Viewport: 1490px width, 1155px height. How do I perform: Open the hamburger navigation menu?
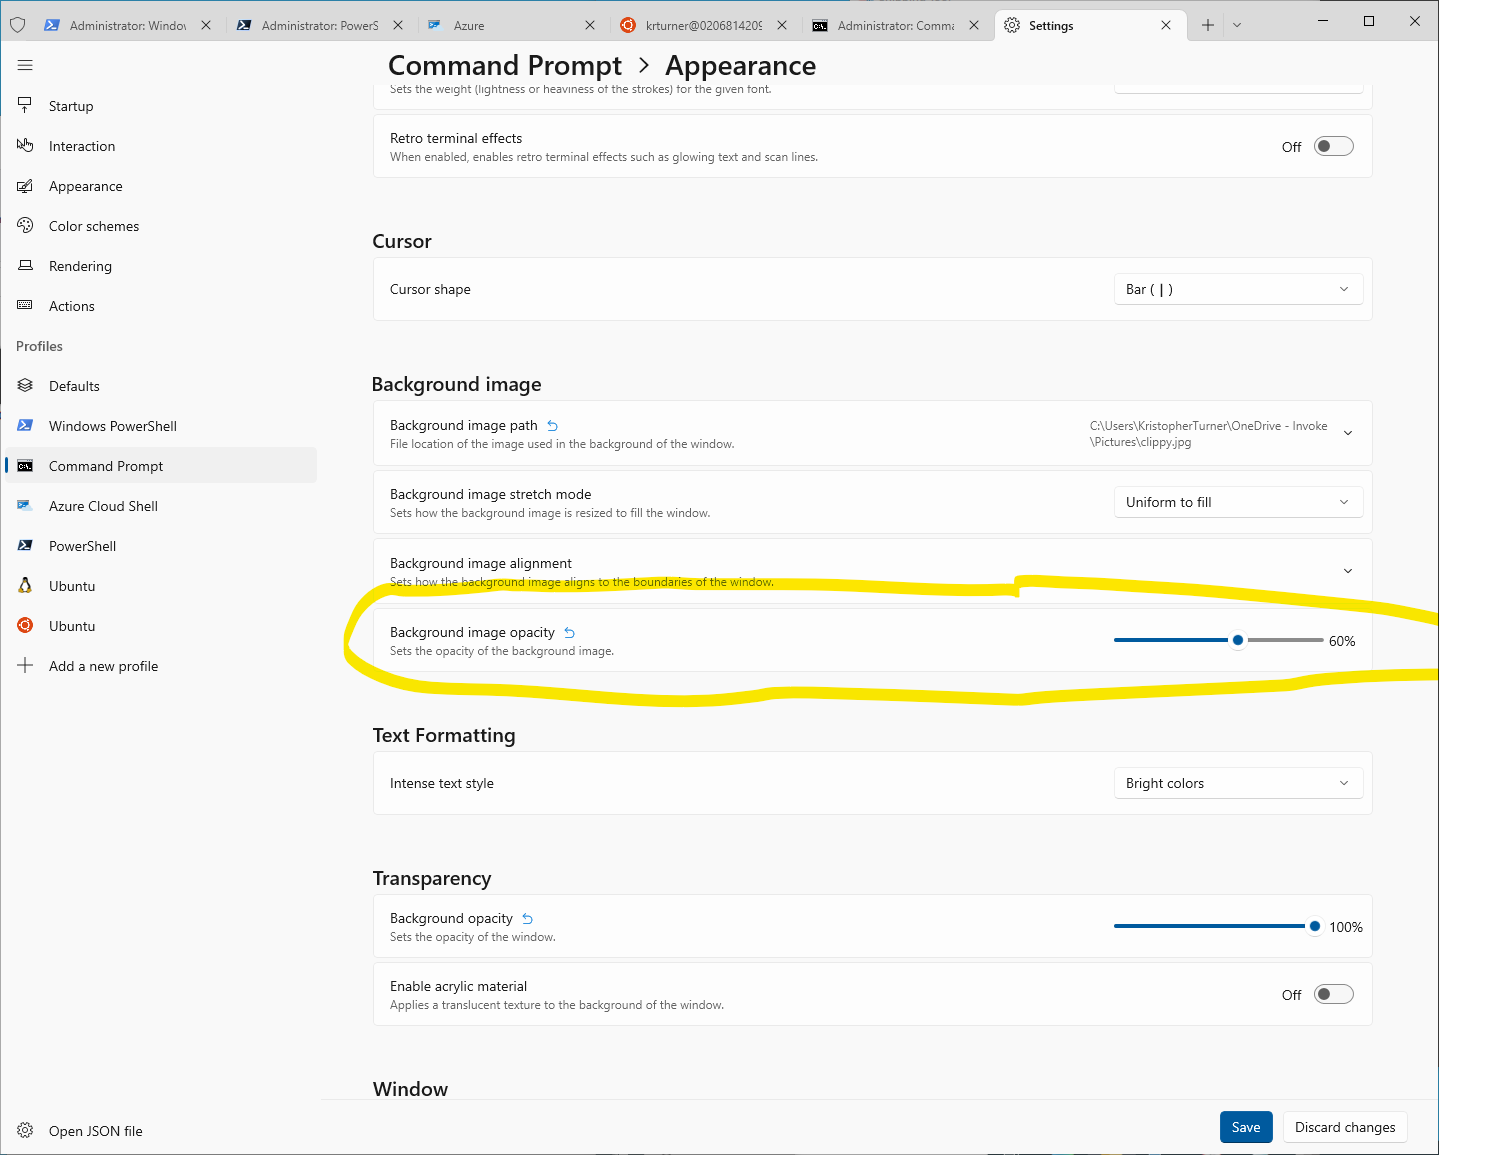pos(25,66)
